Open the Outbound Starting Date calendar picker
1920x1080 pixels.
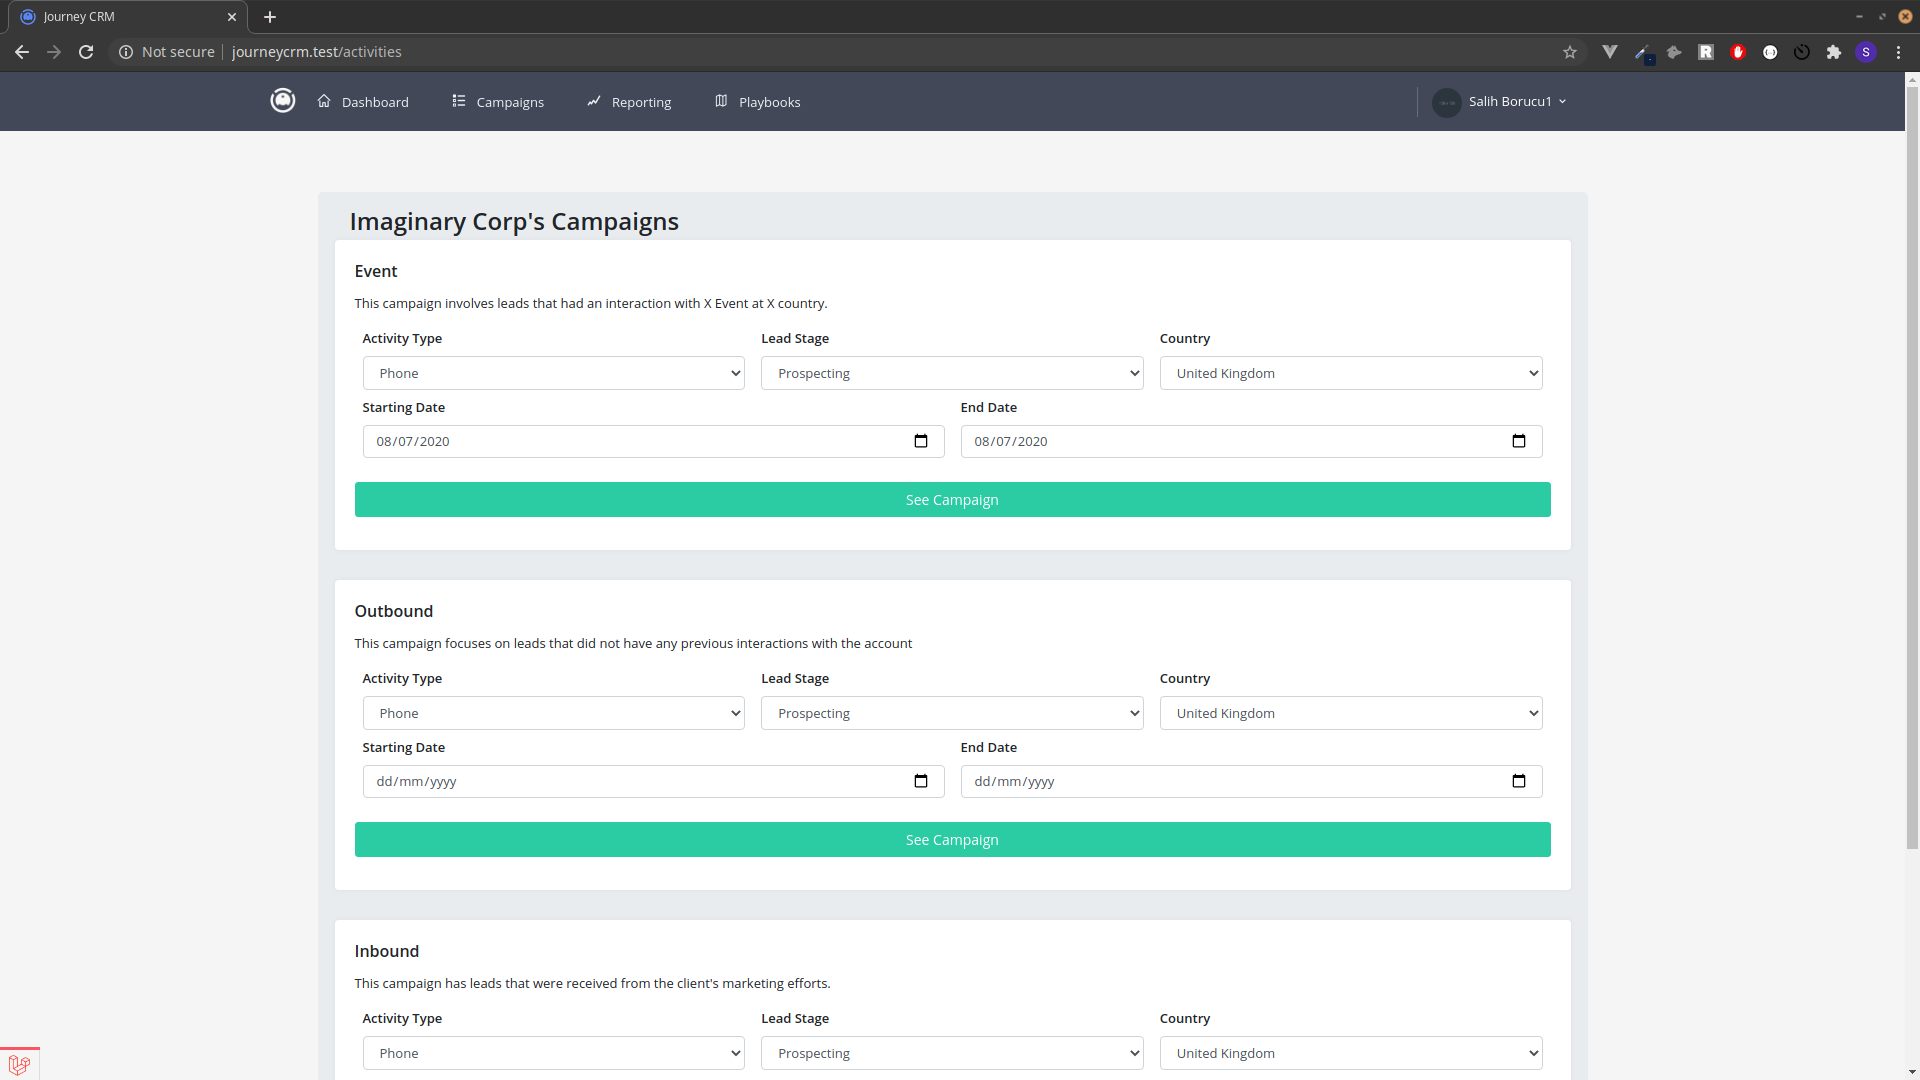click(x=921, y=781)
